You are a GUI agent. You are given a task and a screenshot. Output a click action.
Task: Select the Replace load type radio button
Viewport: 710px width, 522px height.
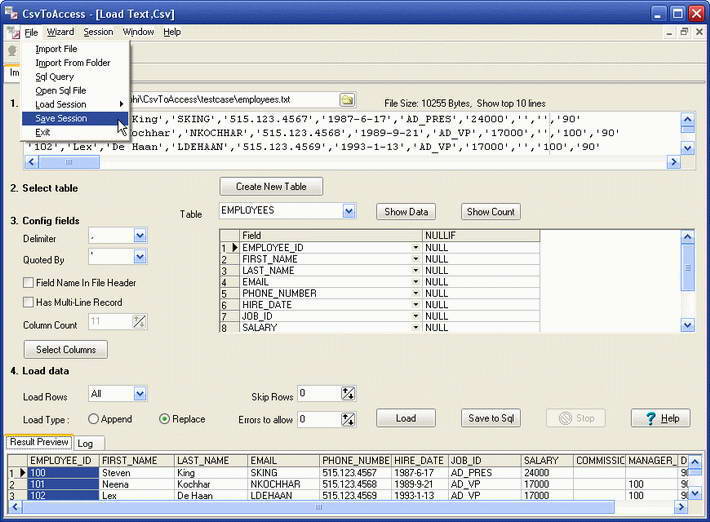pyautogui.click(x=164, y=419)
